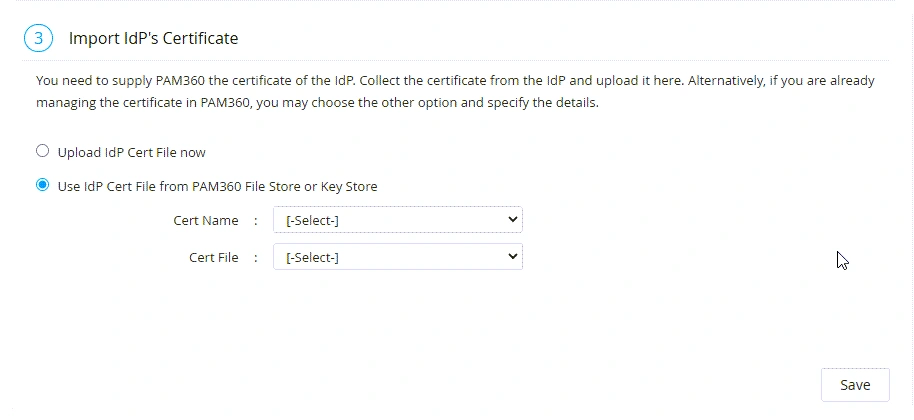Select "Use IdP Cert File from PAM360" radio button
The width and height of the screenshot is (914, 420).
(42, 186)
